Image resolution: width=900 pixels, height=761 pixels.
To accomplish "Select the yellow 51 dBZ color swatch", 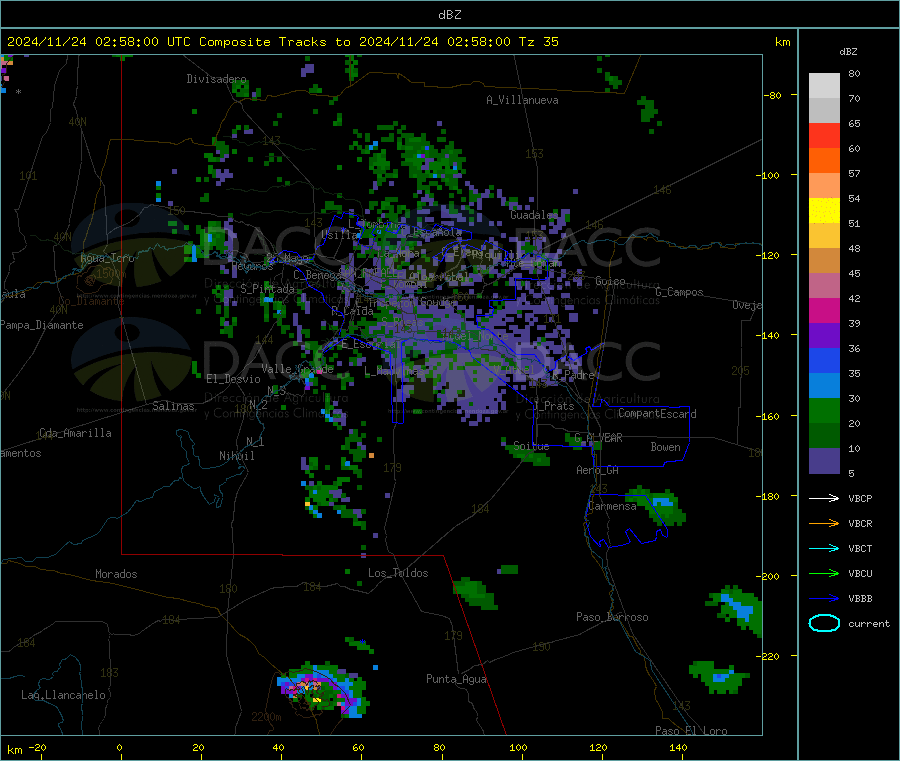I will pyautogui.click(x=824, y=211).
